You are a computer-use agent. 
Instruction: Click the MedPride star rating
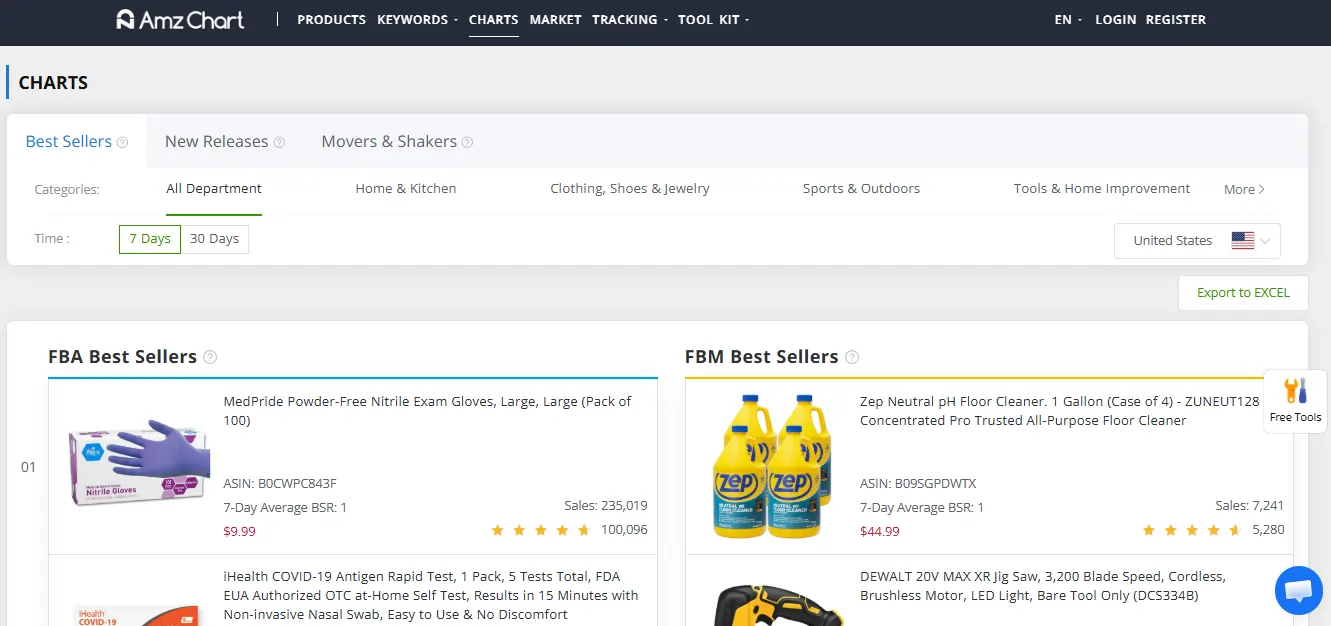[540, 530]
